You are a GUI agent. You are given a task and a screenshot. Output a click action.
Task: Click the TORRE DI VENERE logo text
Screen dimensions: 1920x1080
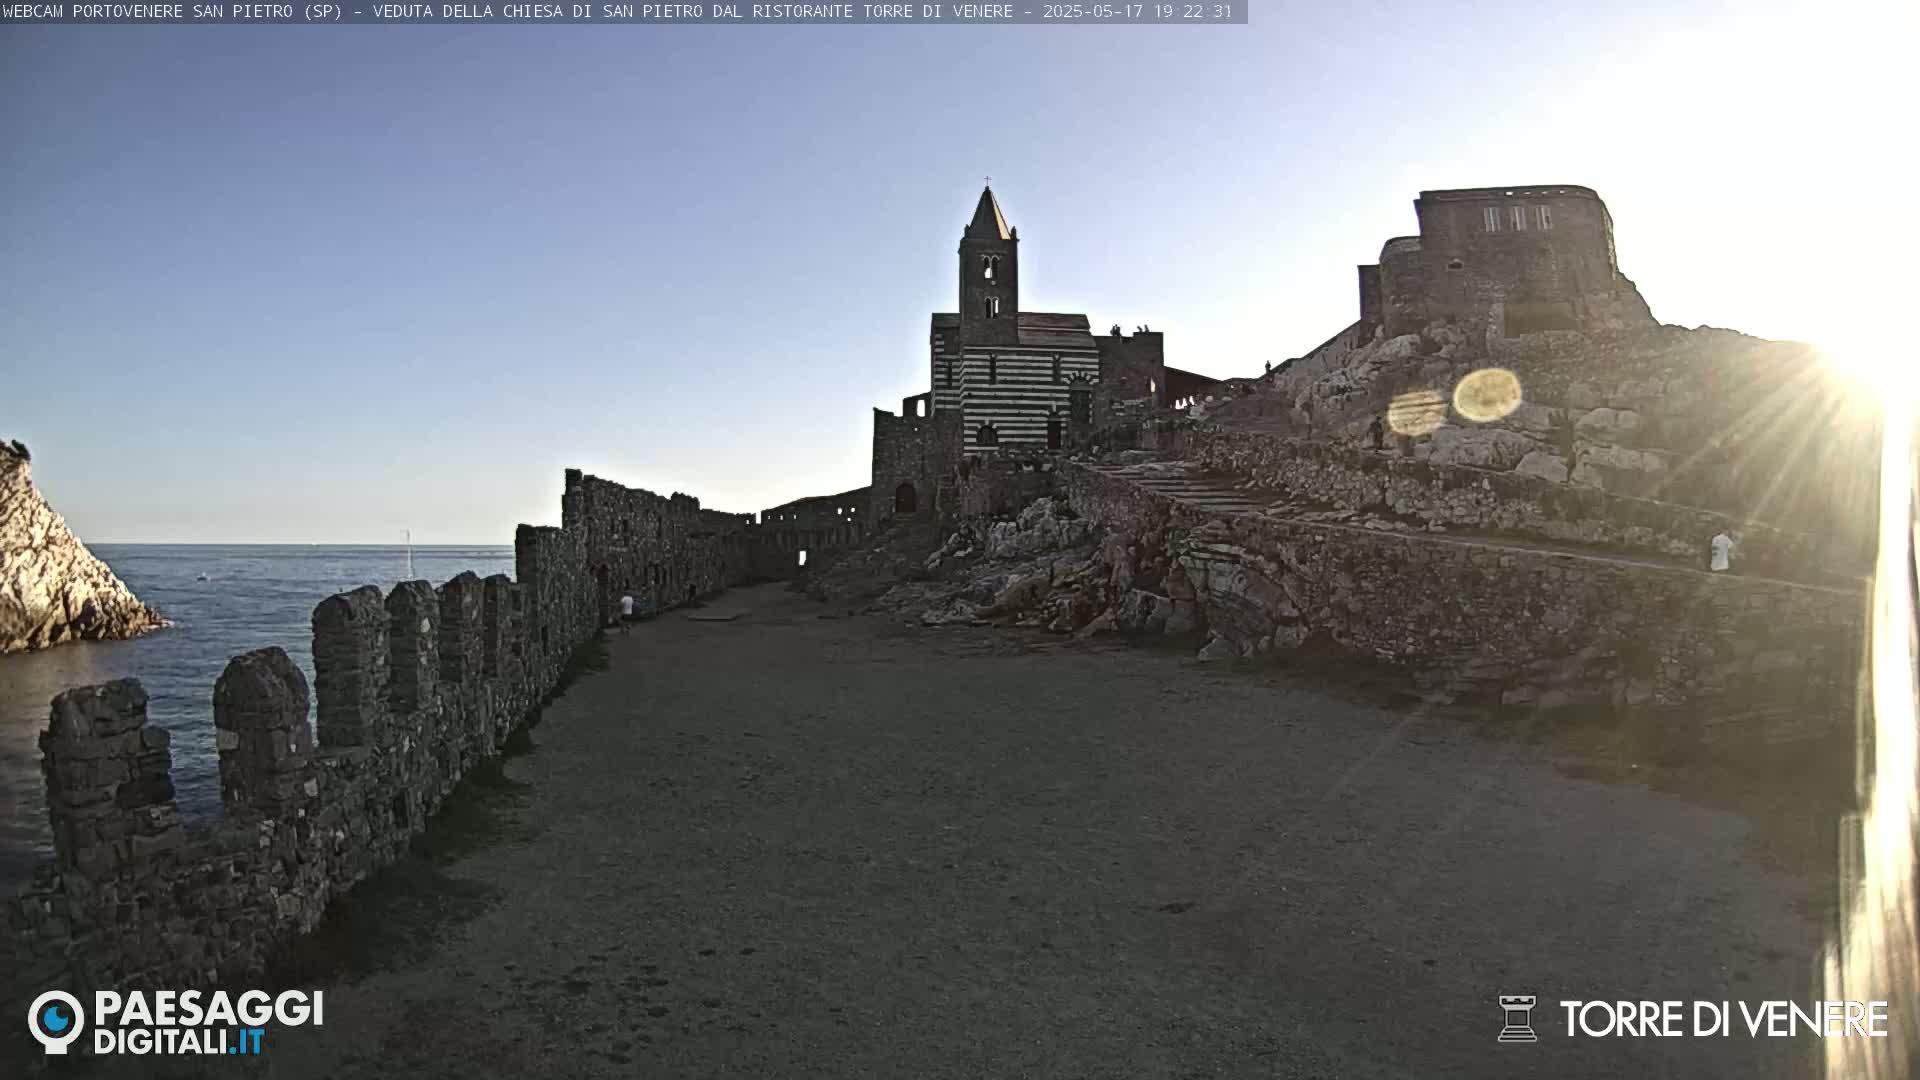click(x=1723, y=1019)
